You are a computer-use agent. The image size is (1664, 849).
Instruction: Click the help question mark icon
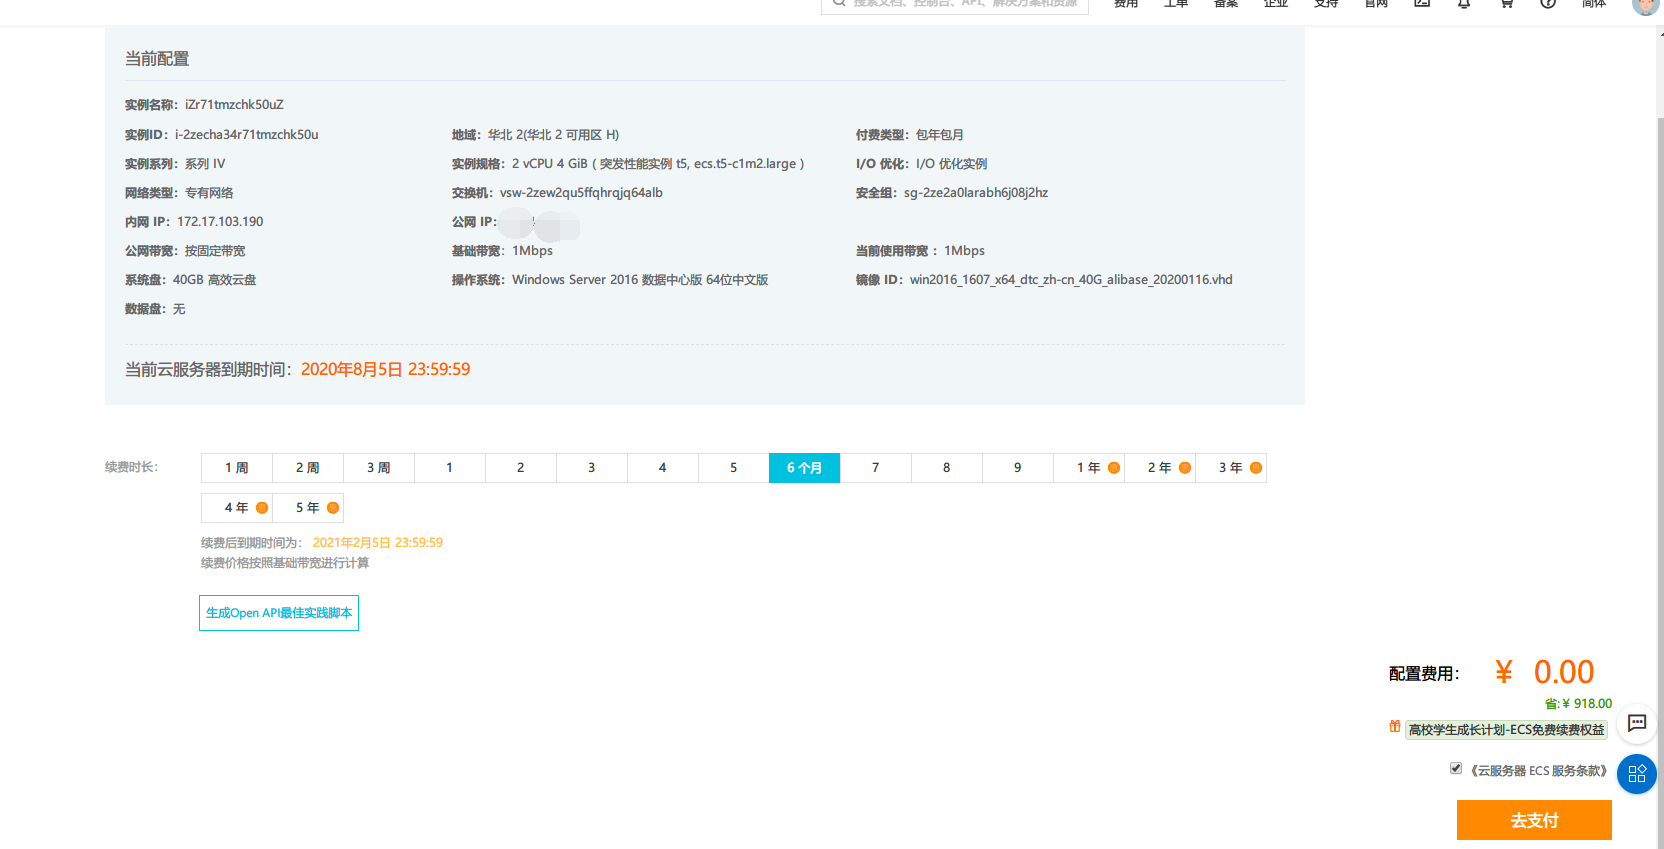[1548, 4]
